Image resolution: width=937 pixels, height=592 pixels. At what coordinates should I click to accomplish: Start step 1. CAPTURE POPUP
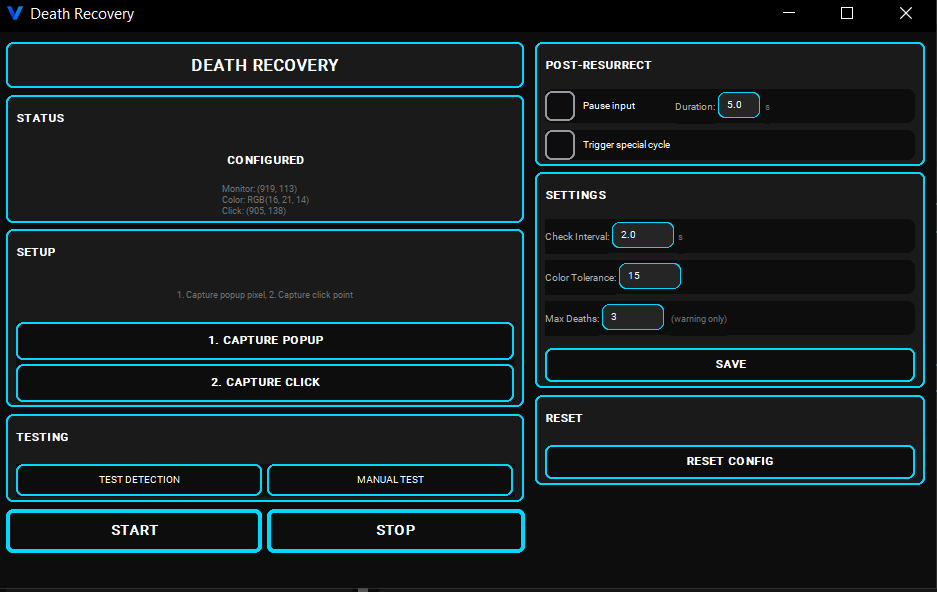265,341
